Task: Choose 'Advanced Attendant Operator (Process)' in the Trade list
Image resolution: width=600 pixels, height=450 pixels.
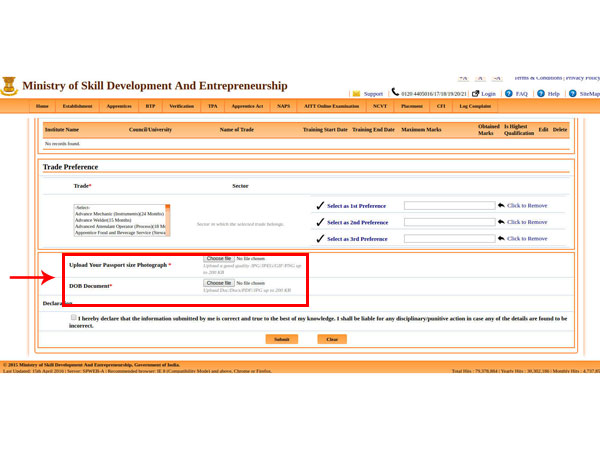Action: [119, 226]
